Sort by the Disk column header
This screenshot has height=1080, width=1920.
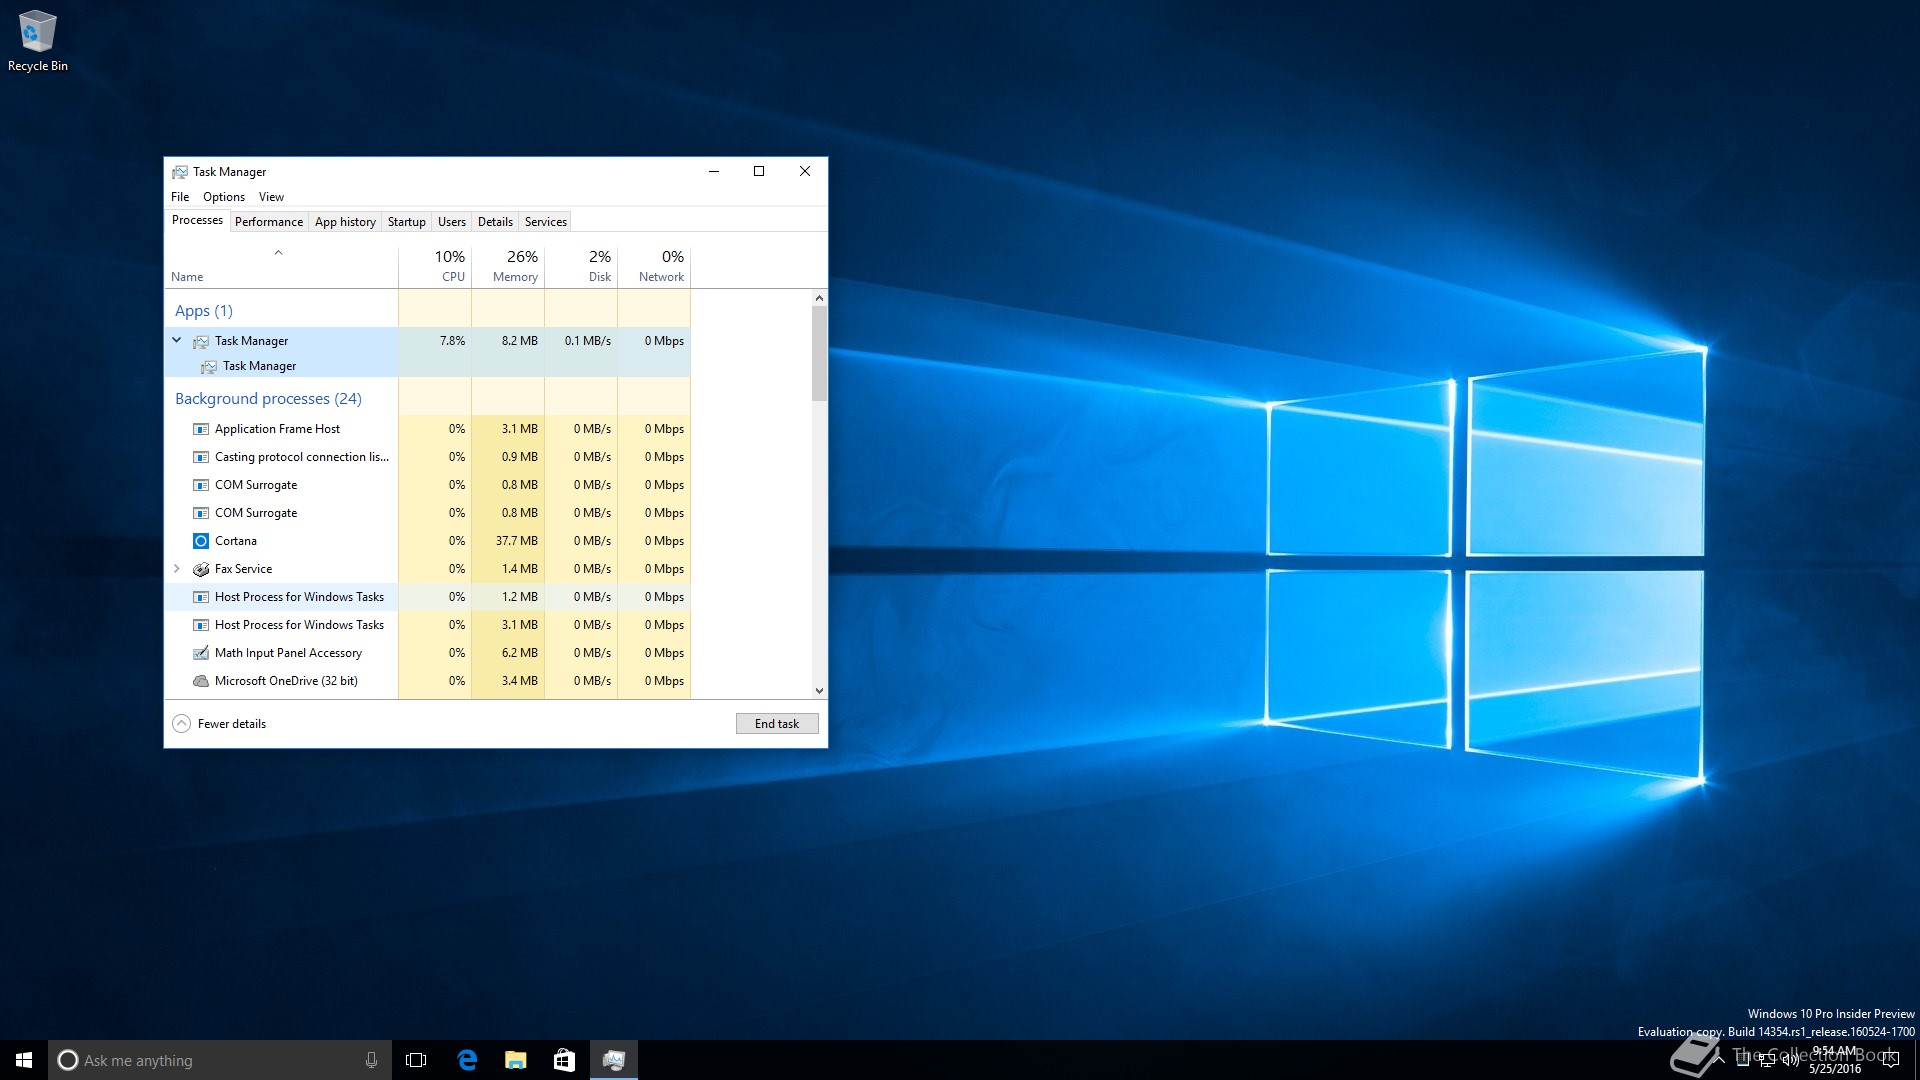point(581,266)
